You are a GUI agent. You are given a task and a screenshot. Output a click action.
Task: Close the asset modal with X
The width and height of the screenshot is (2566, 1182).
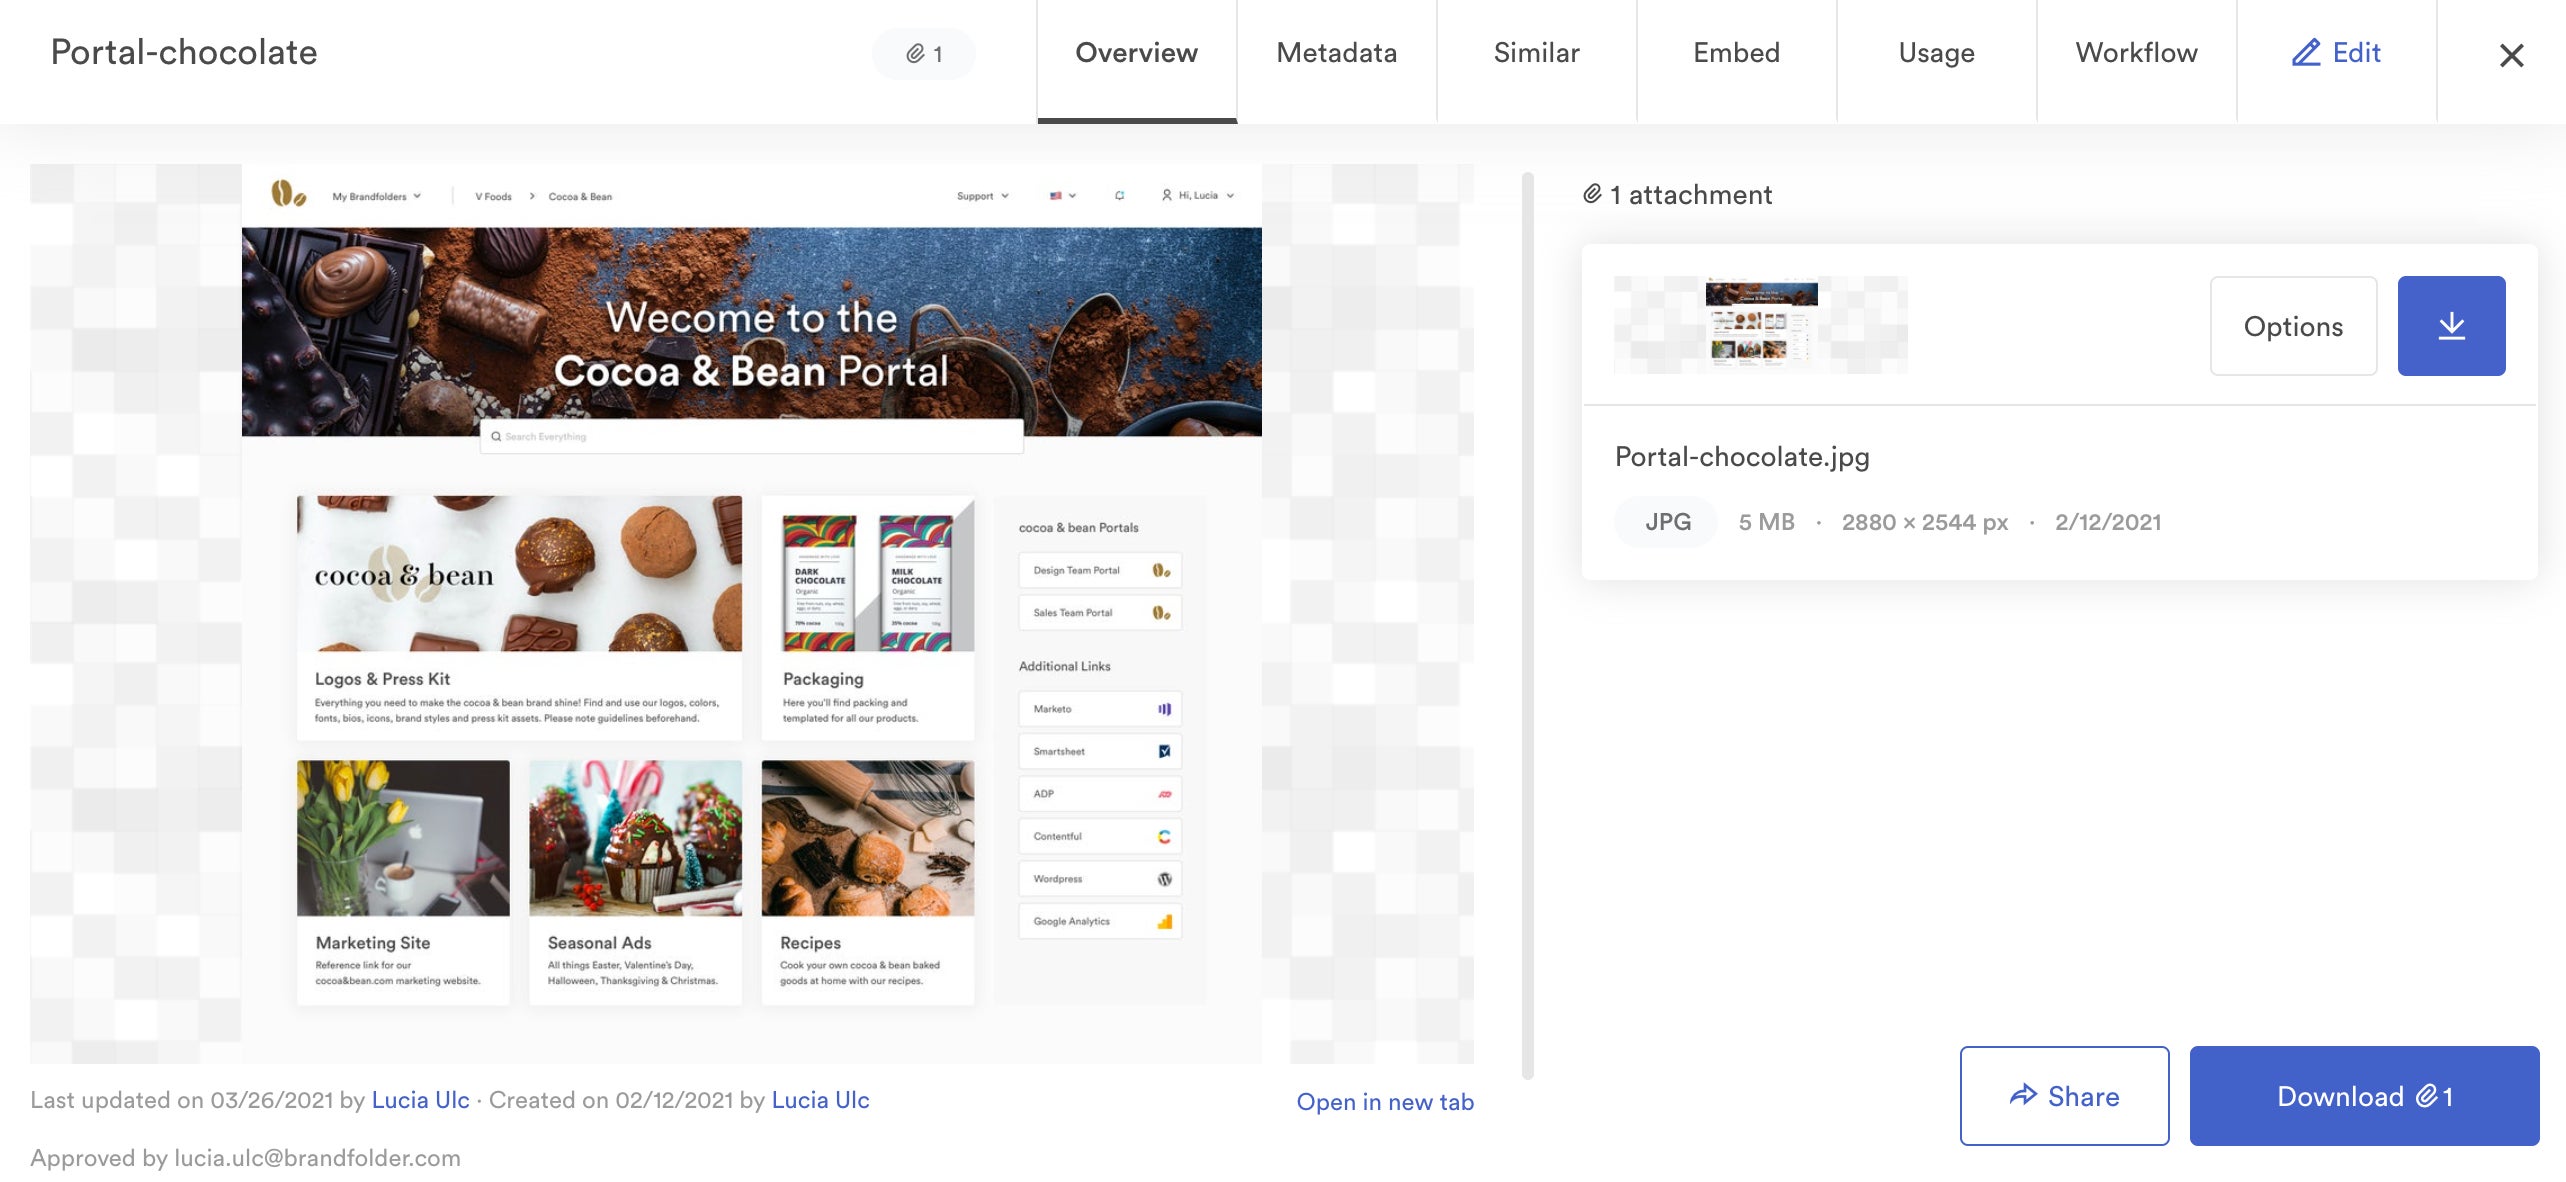coord(2512,55)
